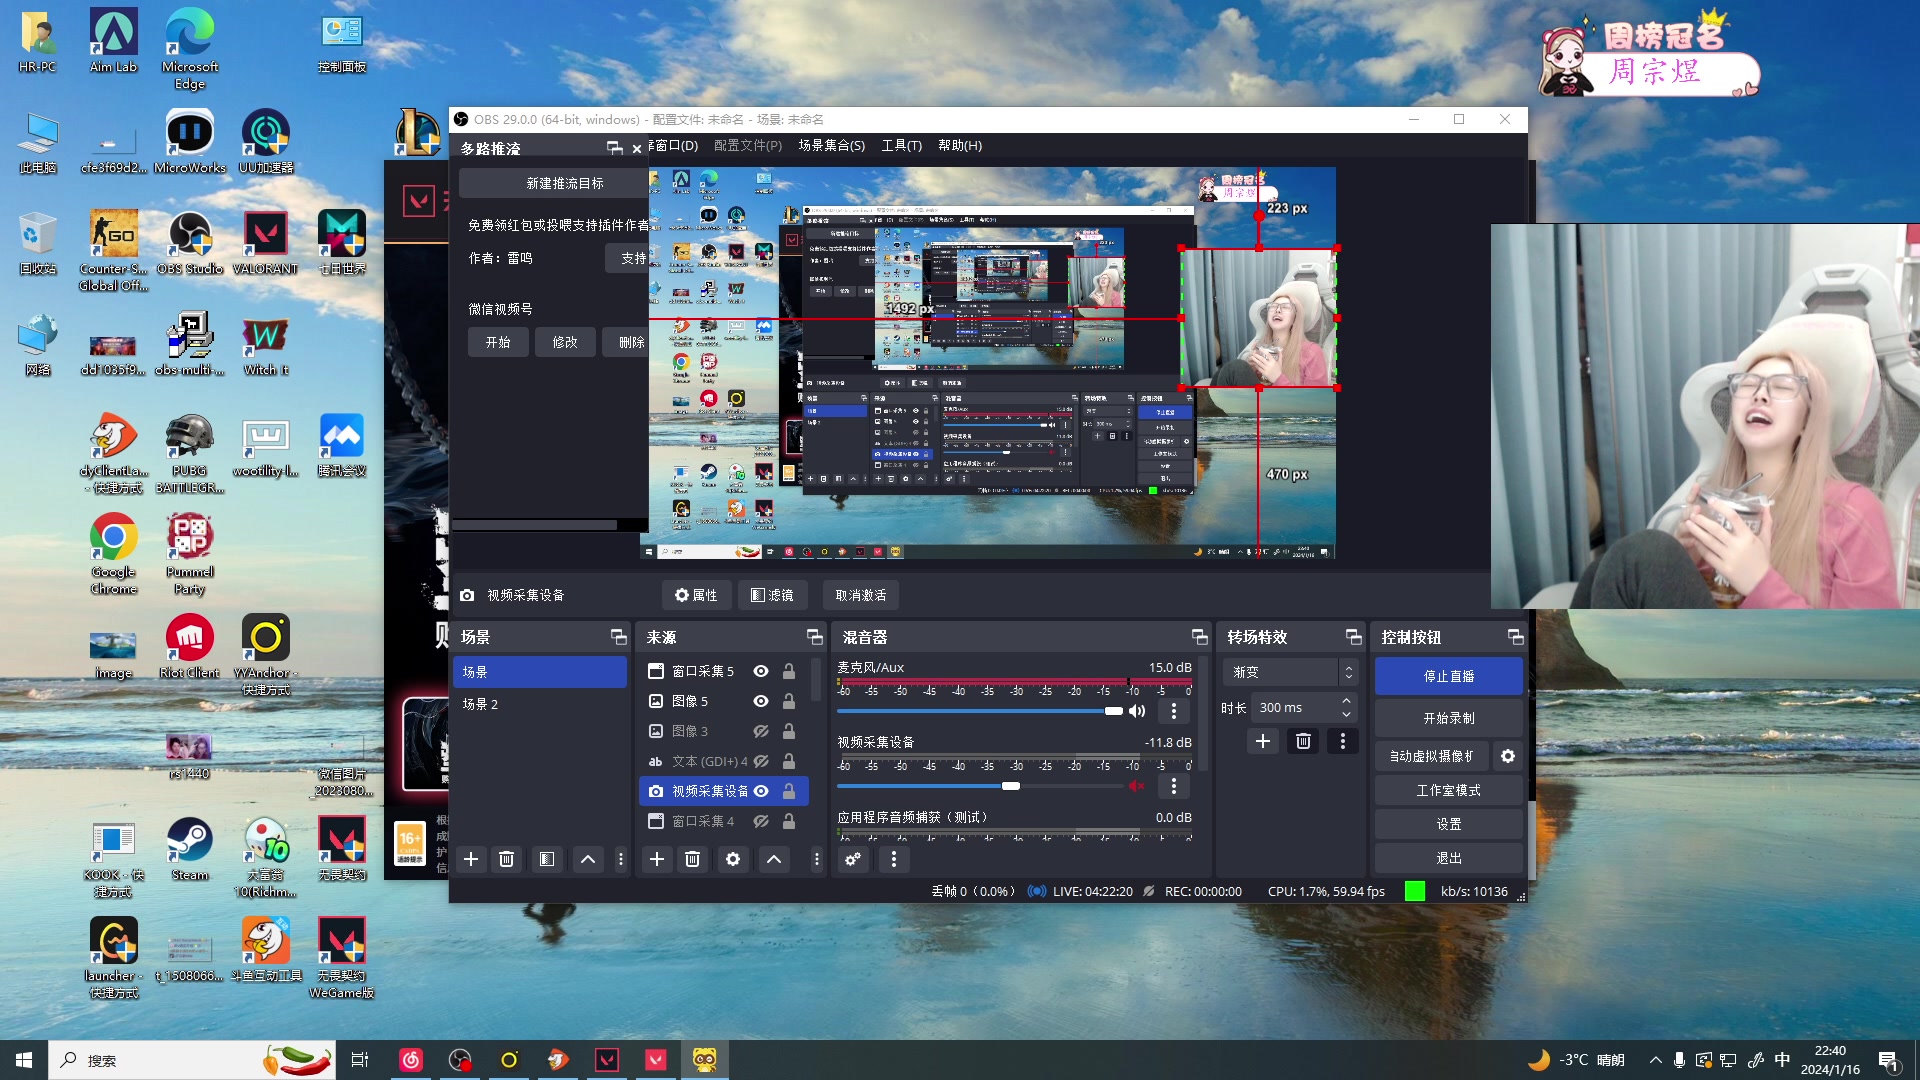Viewport: 1920px width, 1080px height.
Task: Open 视频采集设备 mixer three-dot menu
Action: coord(1174,786)
